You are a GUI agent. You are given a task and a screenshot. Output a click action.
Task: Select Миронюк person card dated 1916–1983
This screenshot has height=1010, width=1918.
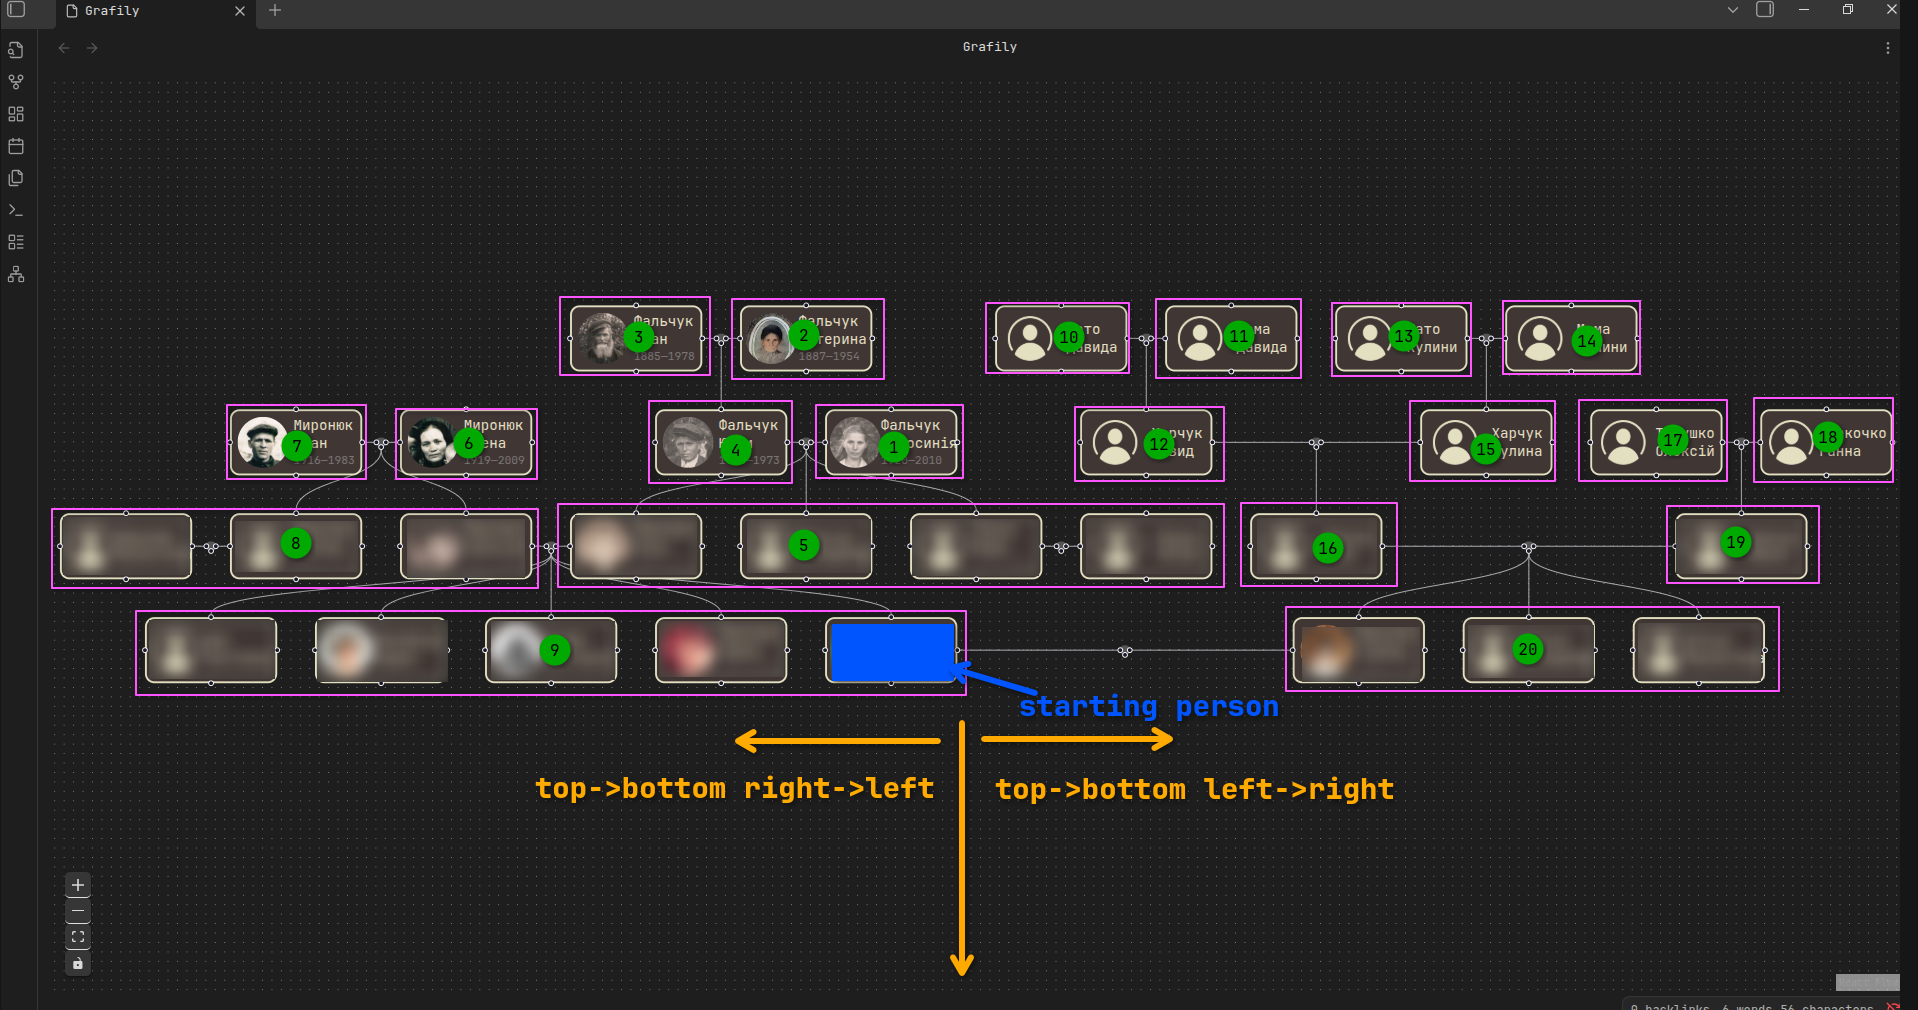tap(296, 442)
